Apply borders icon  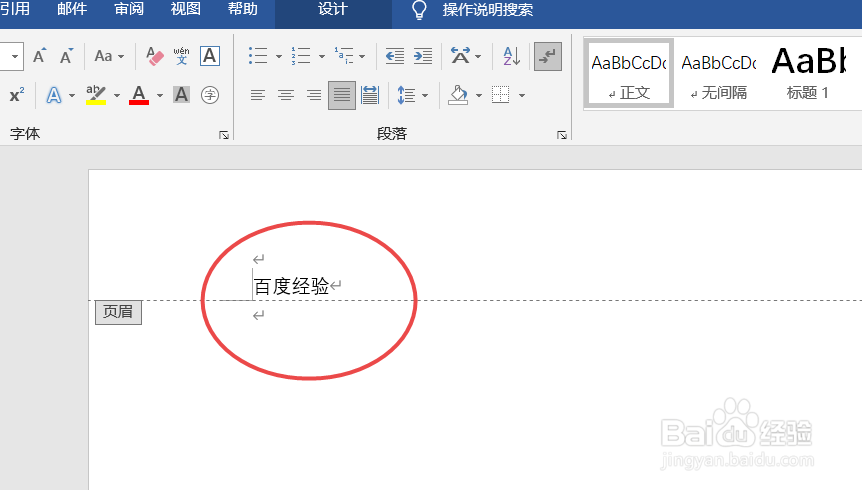[x=501, y=95]
